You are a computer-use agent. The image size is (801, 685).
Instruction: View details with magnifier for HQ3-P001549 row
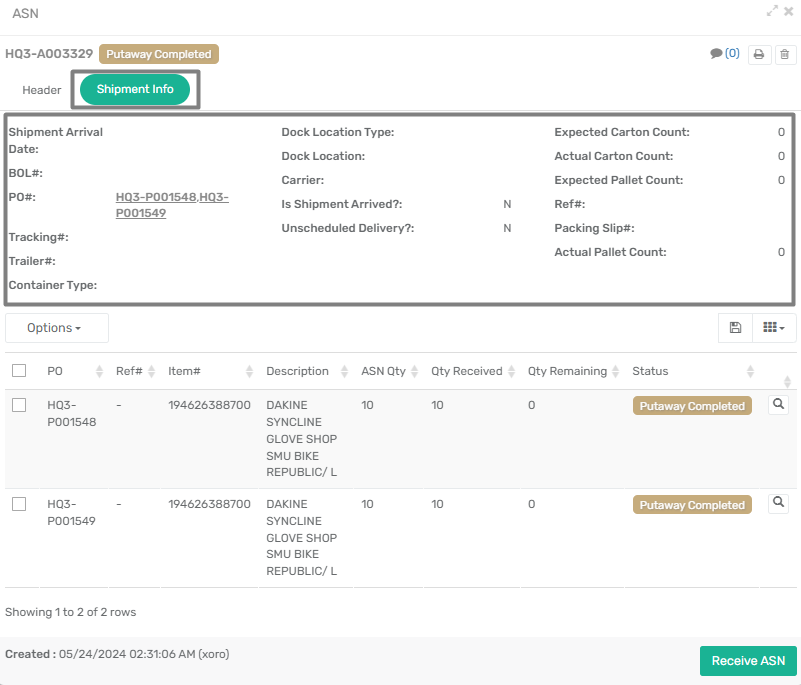pyautogui.click(x=779, y=503)
